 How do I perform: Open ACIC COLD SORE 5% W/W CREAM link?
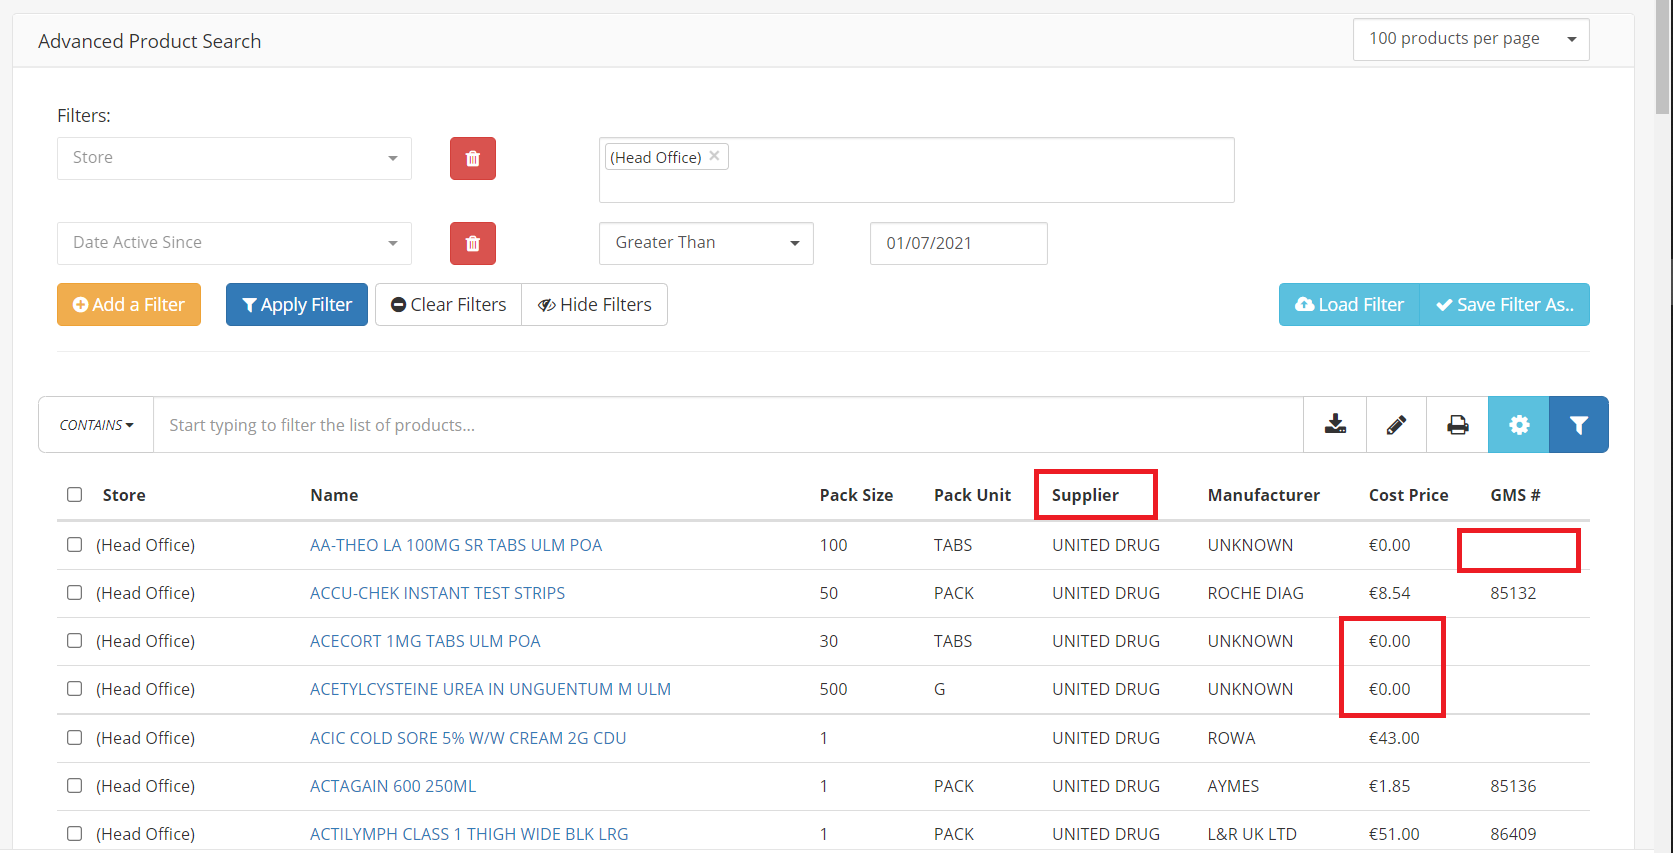coord(468,738)
